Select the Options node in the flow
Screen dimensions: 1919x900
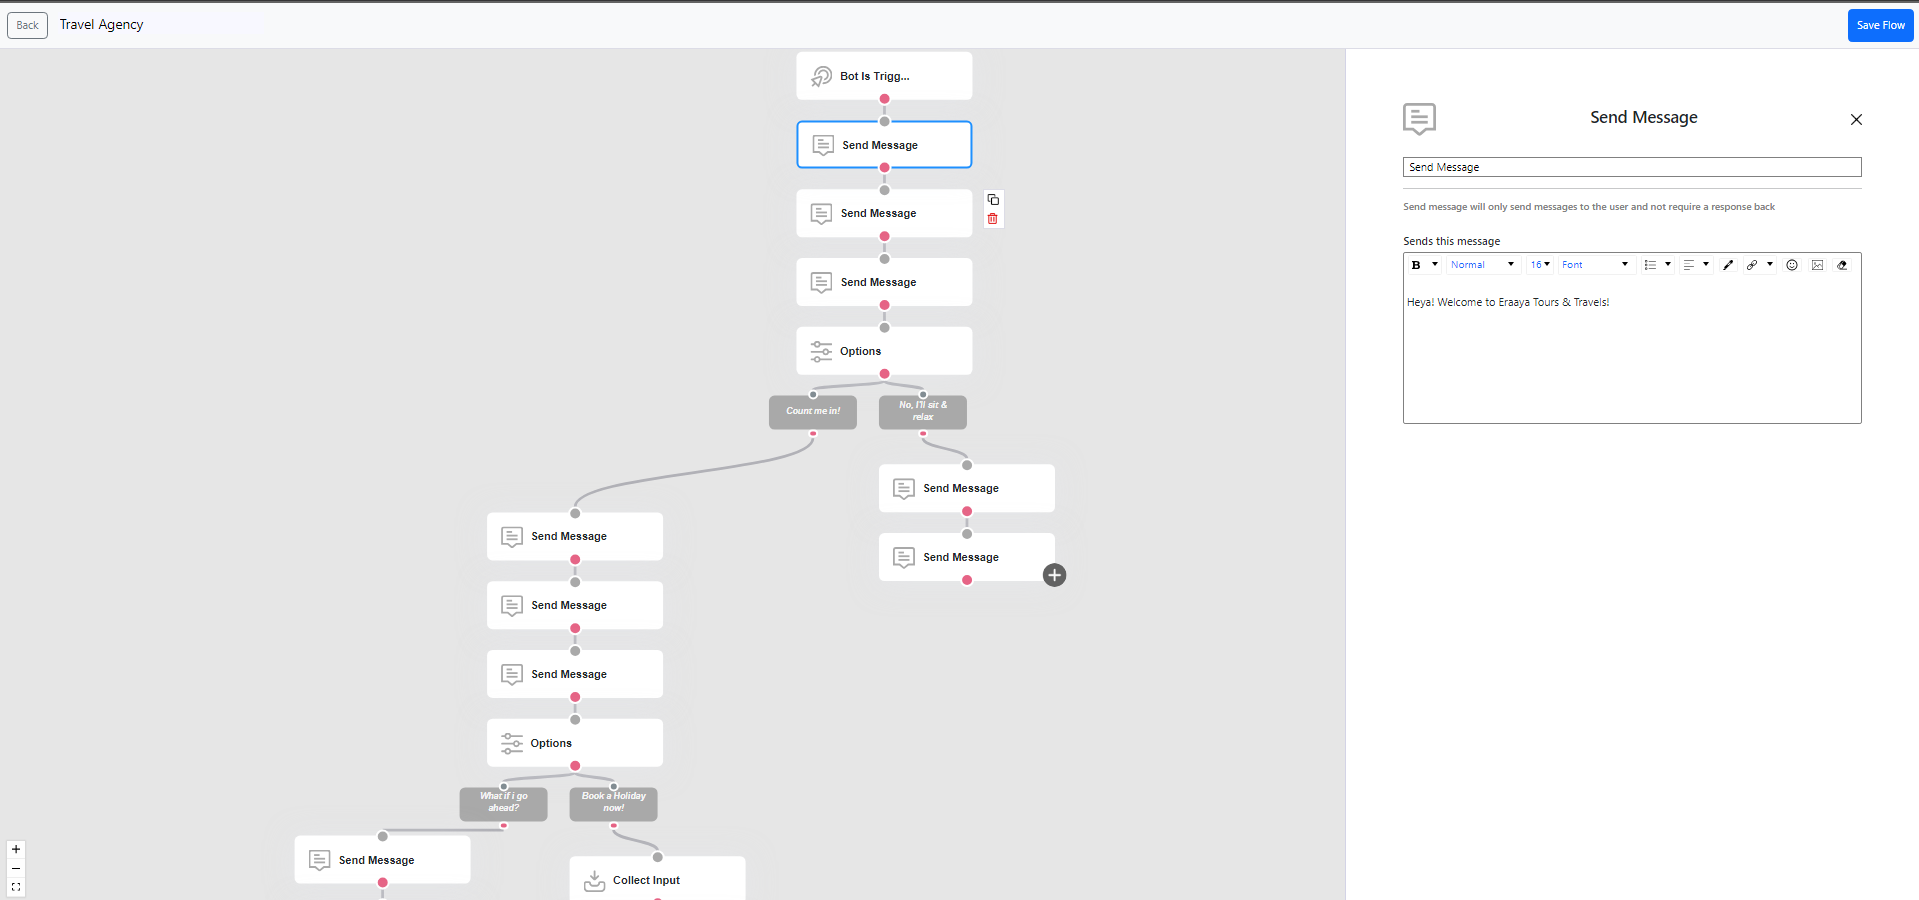[x=883, y=351]
